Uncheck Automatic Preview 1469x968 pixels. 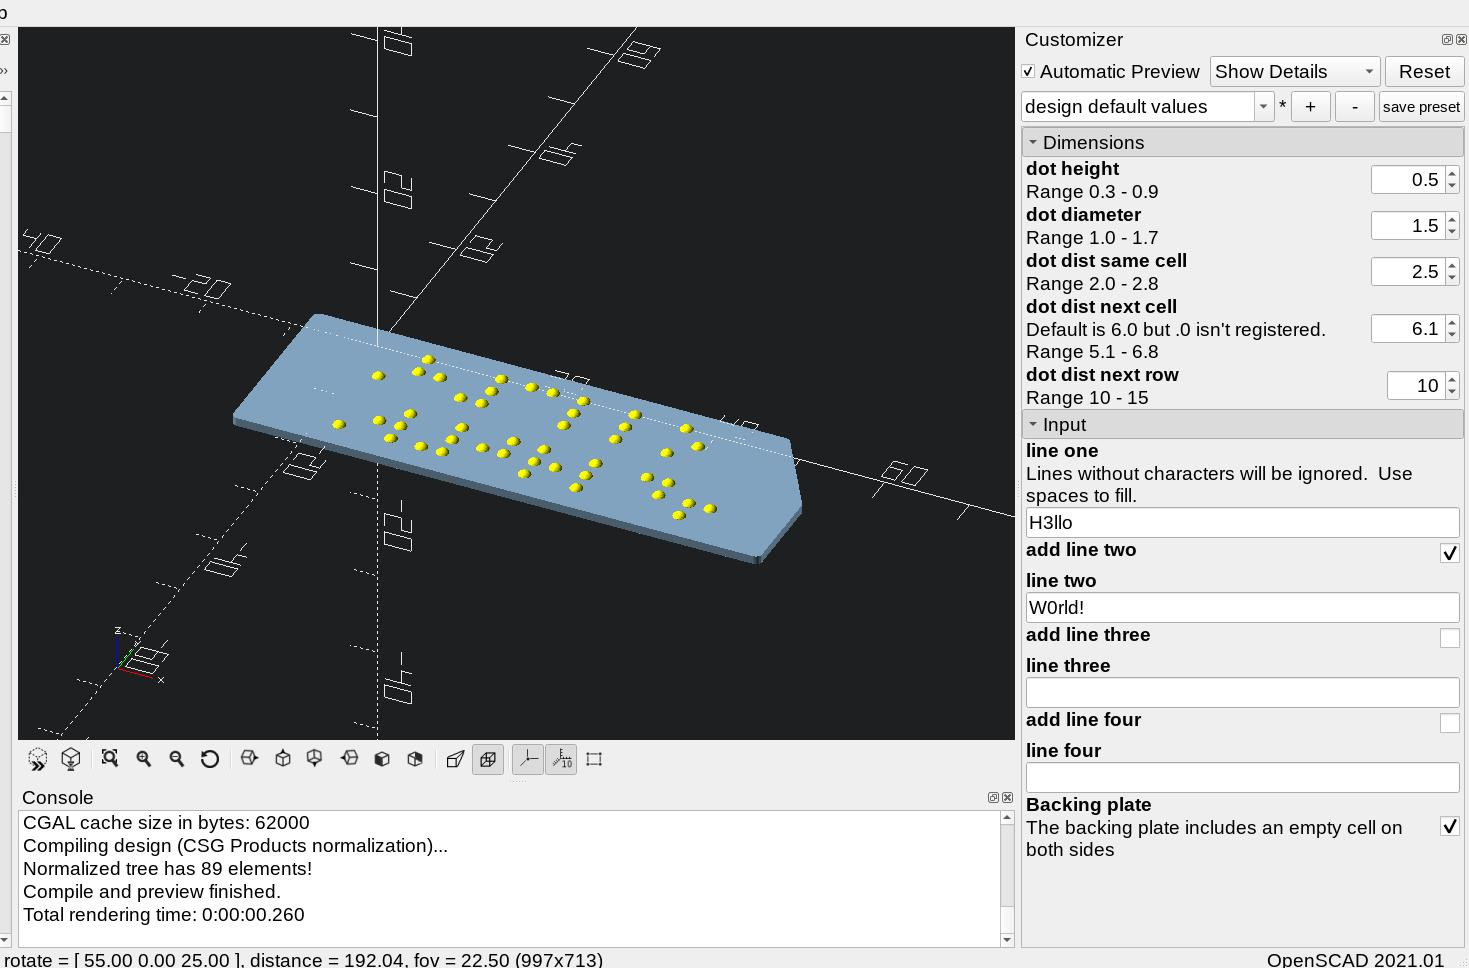pos(1029,71)
